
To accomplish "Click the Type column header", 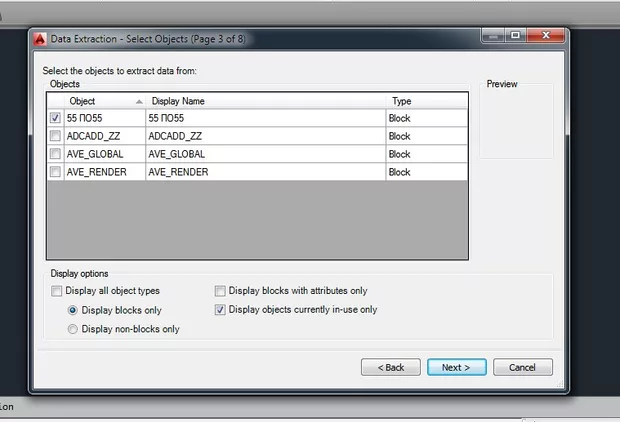I will [x=425, y=101].
